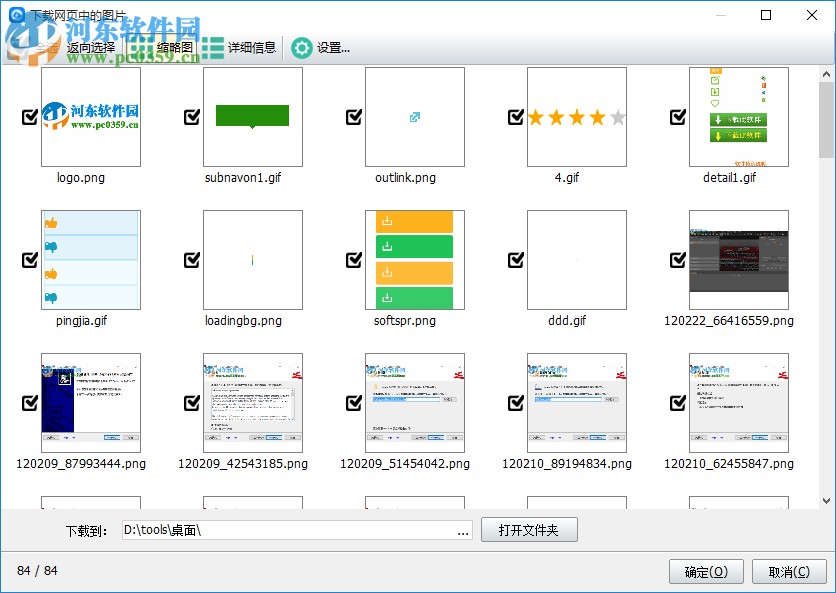This screenshot has width=836, height=593.
Task: Click the 120222_66416559.png file name
Action: pos(729,320)
